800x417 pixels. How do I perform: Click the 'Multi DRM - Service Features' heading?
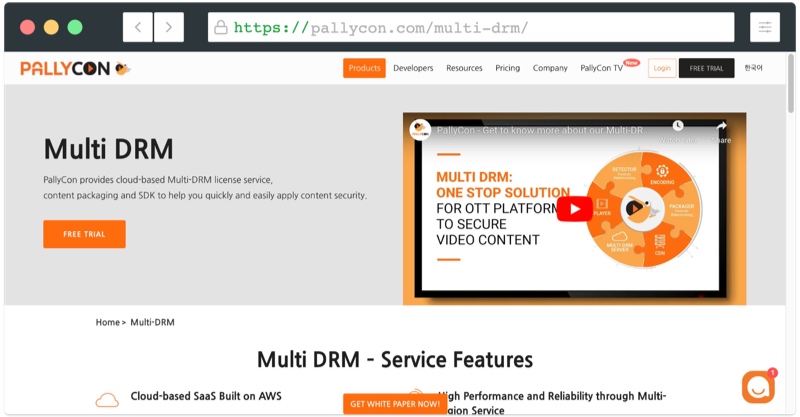[395, 360]
